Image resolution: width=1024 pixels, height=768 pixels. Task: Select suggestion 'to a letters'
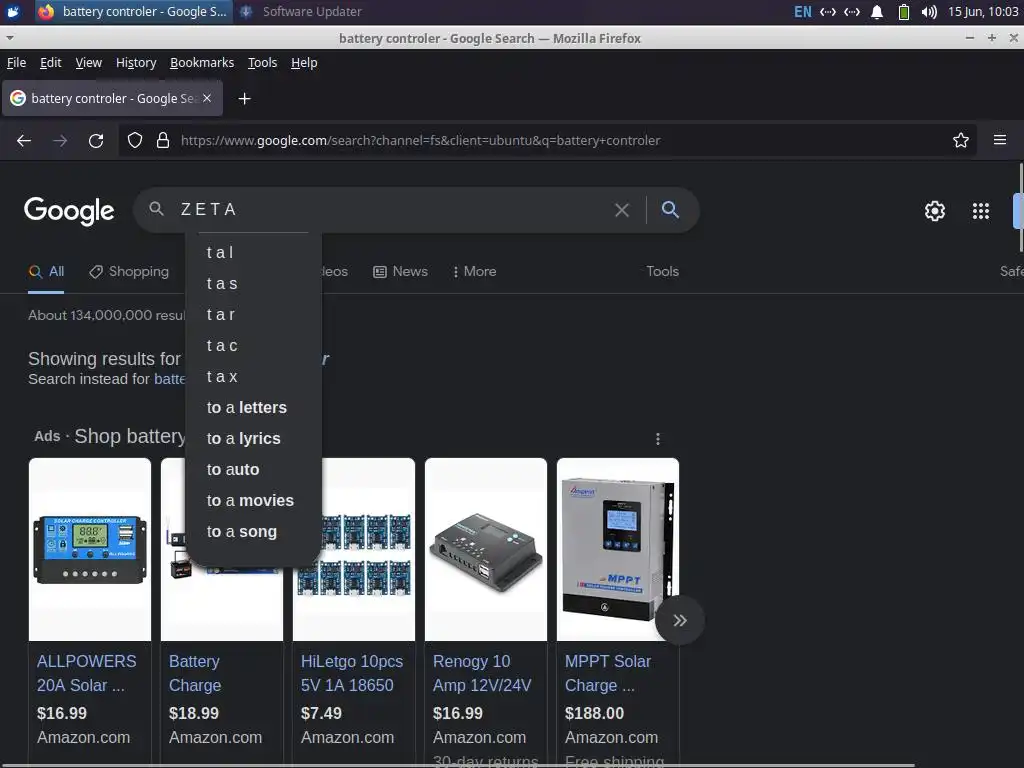pos(253,408)
